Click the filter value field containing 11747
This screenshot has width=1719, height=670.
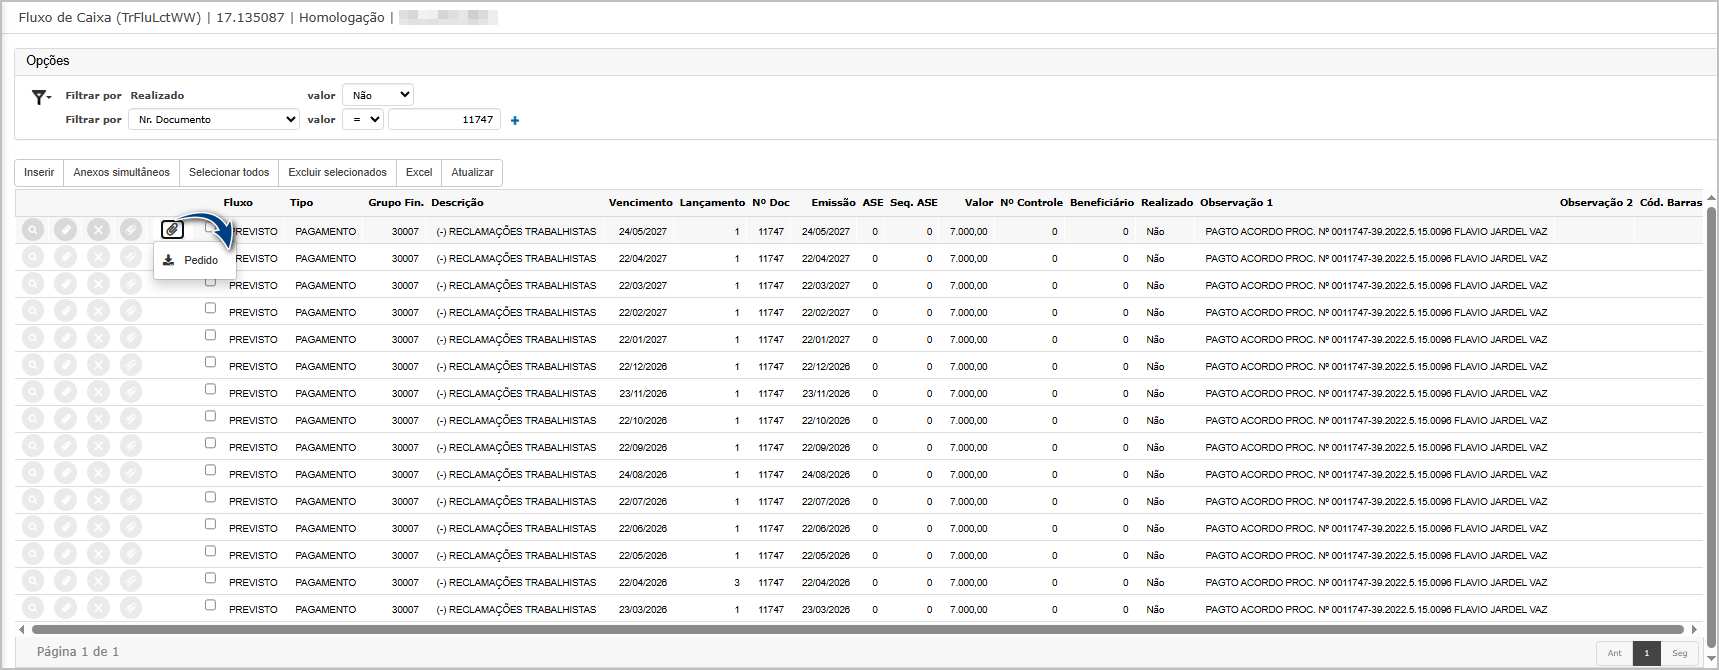pos(444,120)
